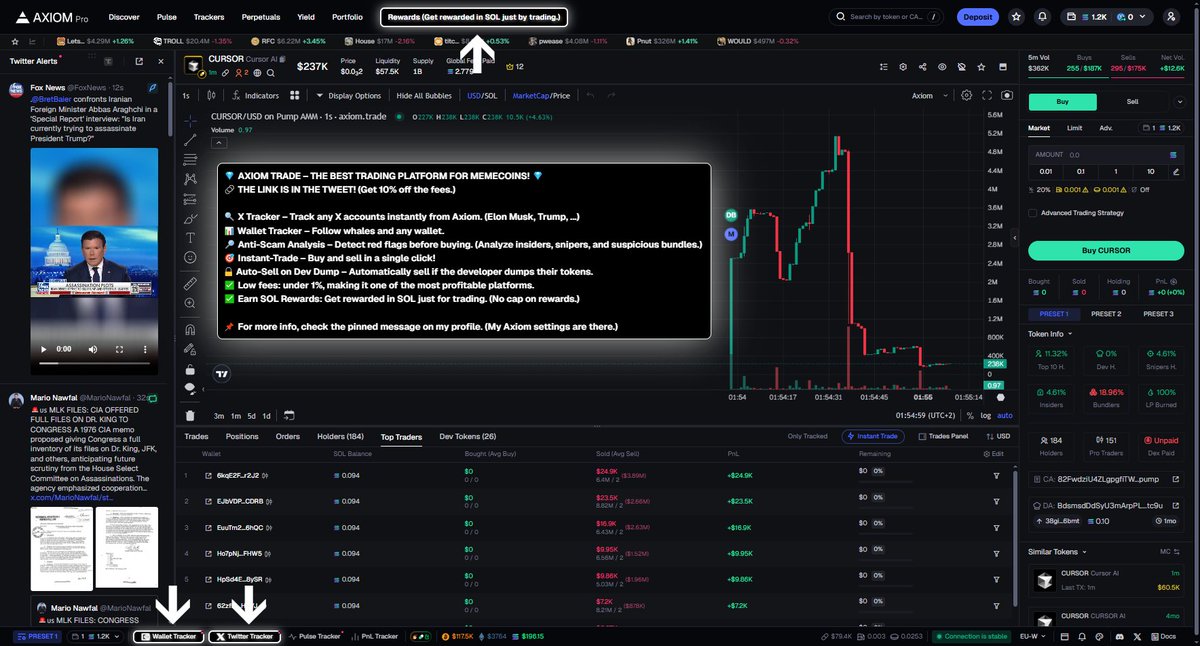Switch to the Holders (184) tab
The image size is (1200, 646).
pyautogui.click(x=340, y=436)
